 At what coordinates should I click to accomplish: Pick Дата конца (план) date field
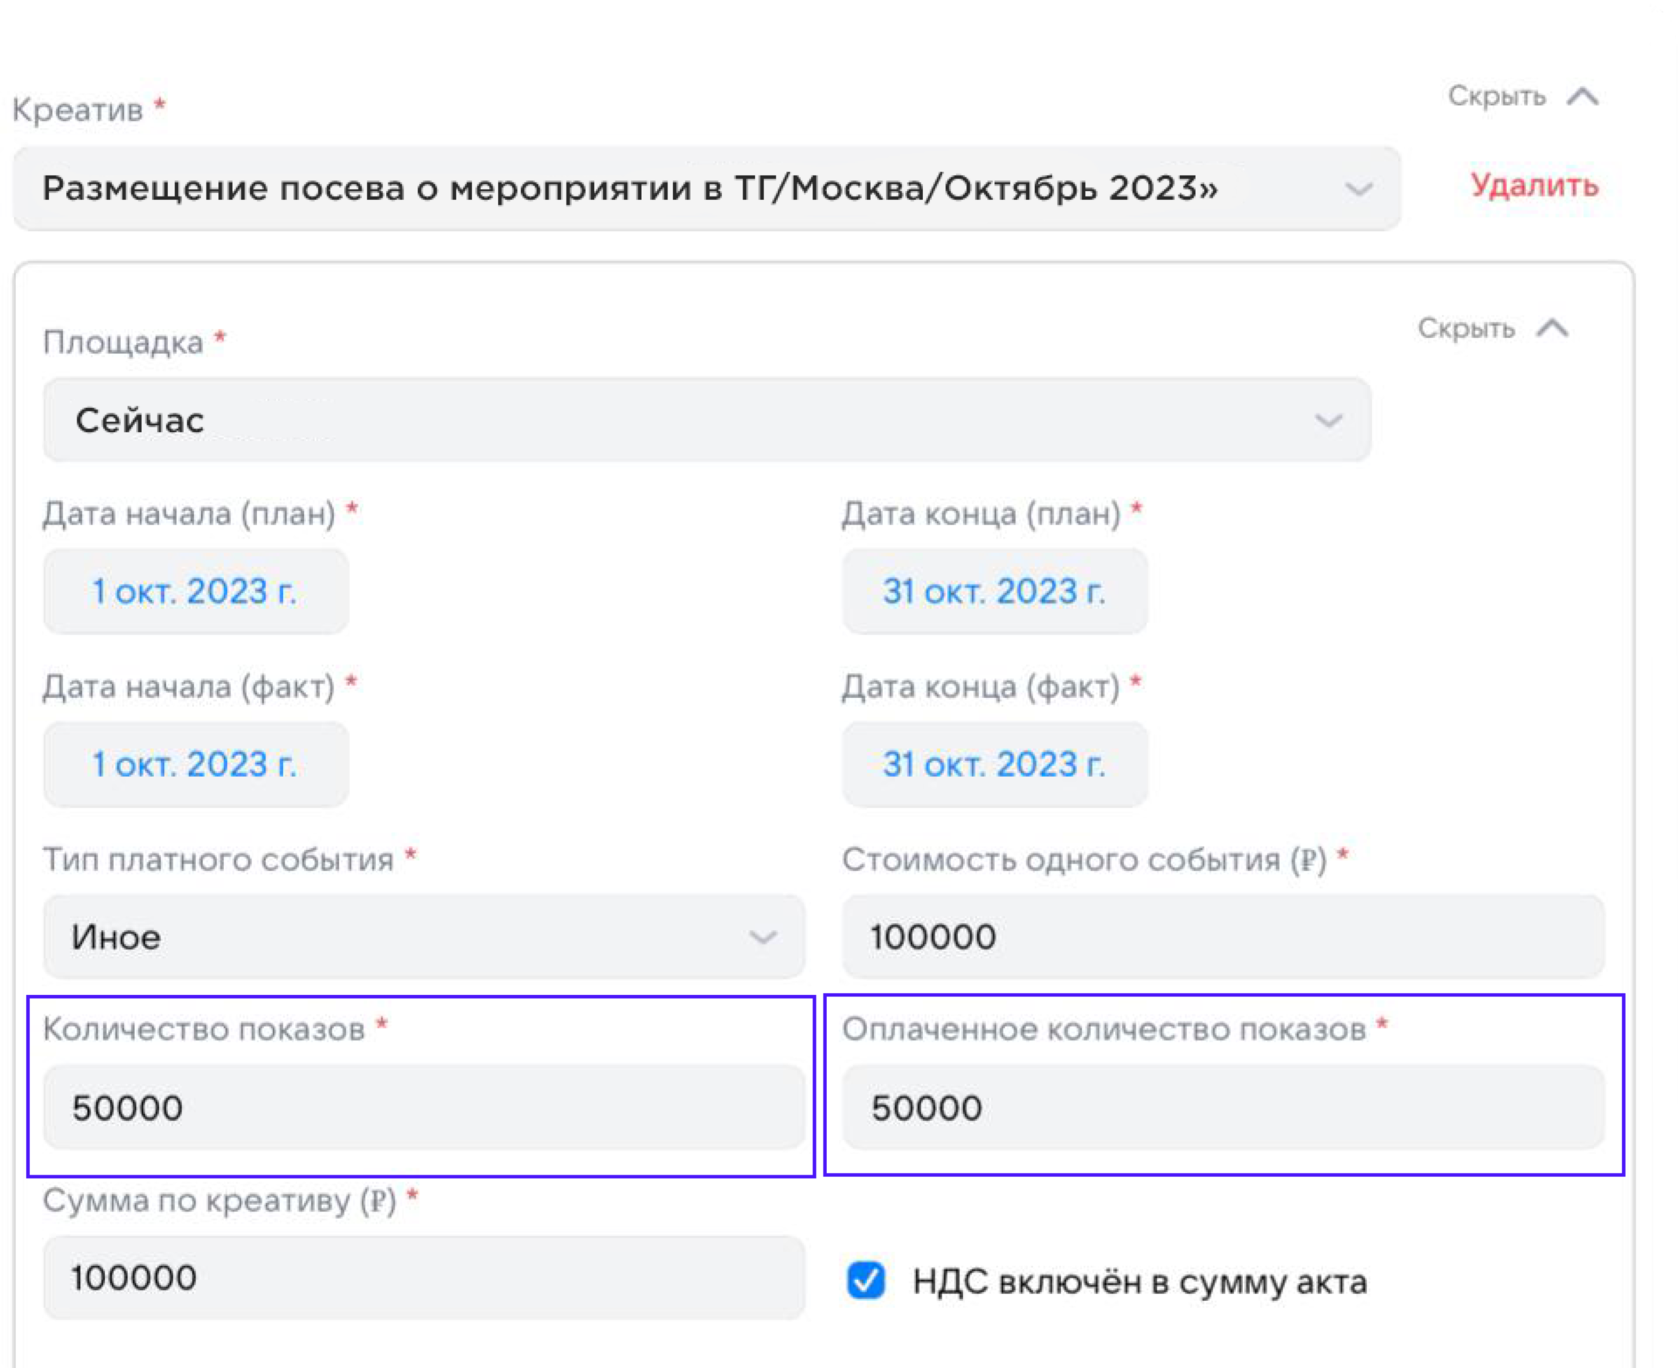tap(994, 591)
